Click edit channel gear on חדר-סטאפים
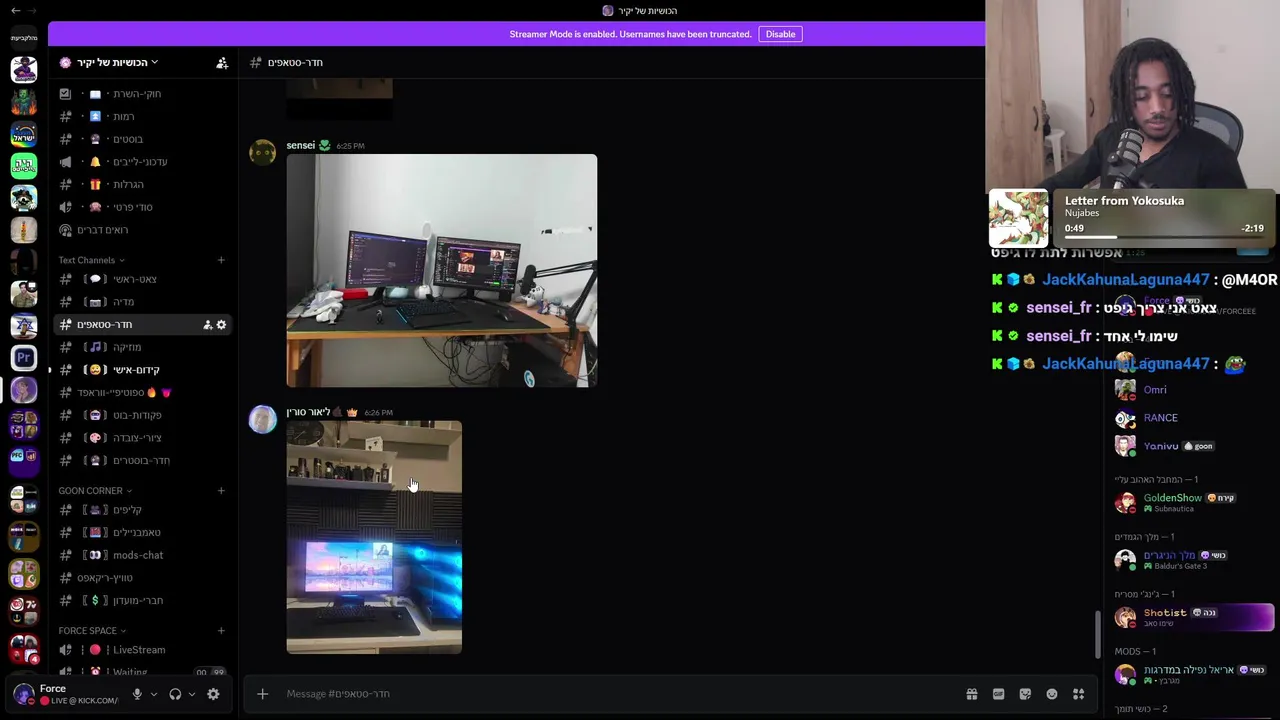 coord(221,325)
